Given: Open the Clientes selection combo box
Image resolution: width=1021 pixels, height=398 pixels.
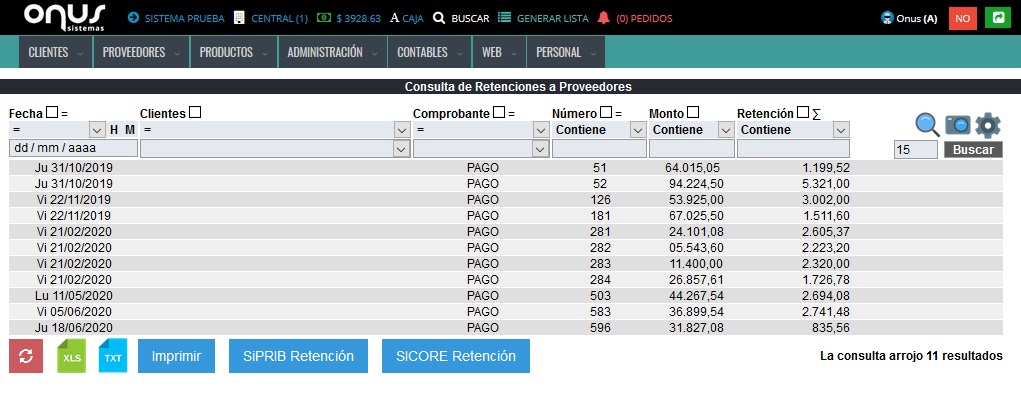Looking at the screenshot, I should coord(275,149).
